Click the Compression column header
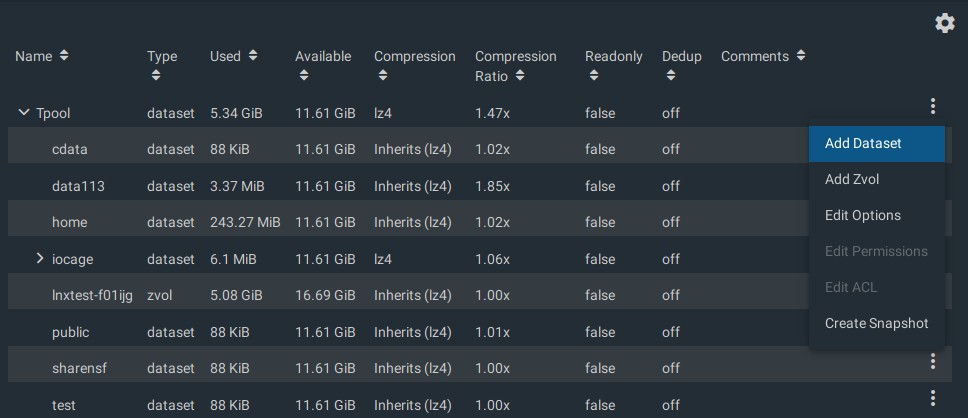The height and width of the screenshot is (418, 968). [414, 57]
